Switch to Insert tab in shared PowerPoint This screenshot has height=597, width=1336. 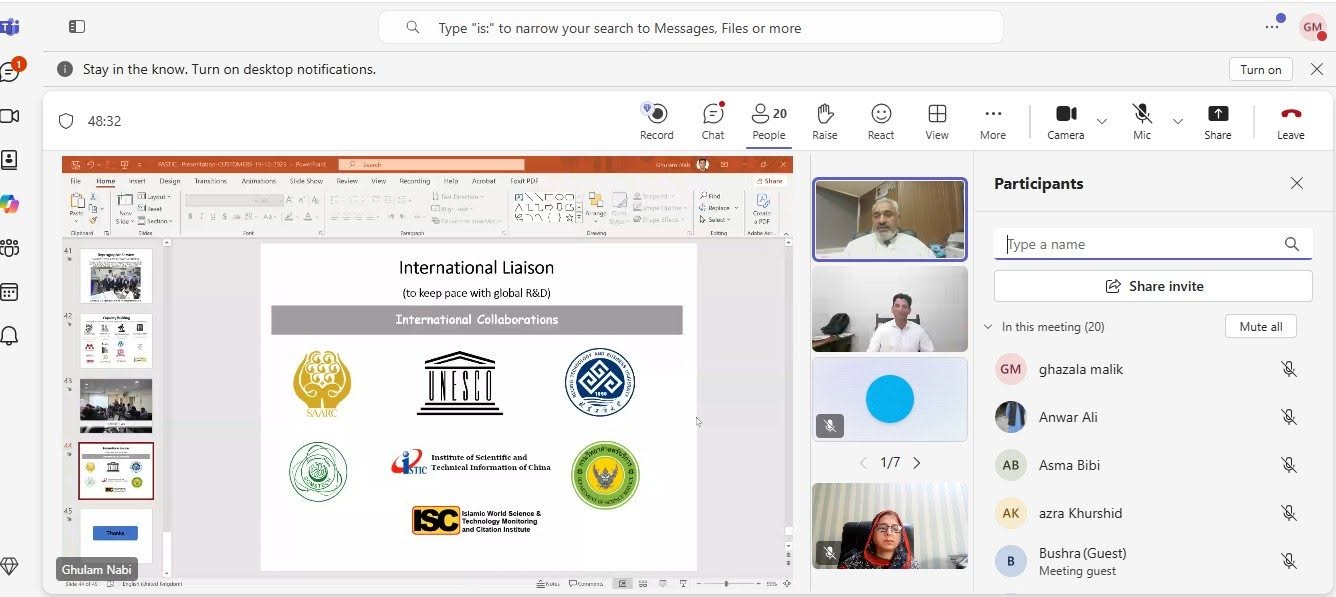point(137,181)
